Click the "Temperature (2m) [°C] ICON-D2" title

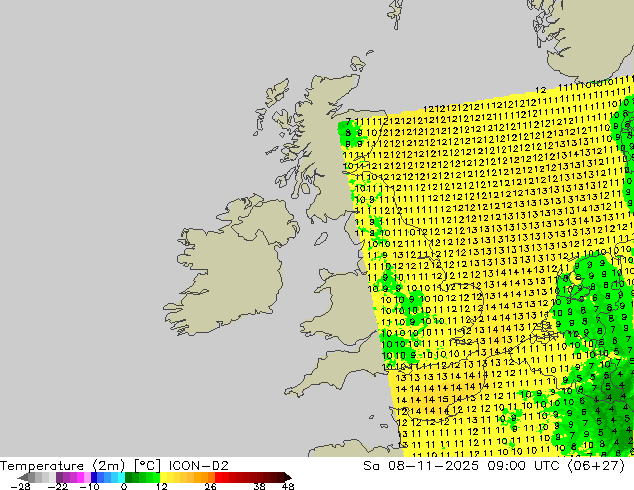tap(114, 466)
